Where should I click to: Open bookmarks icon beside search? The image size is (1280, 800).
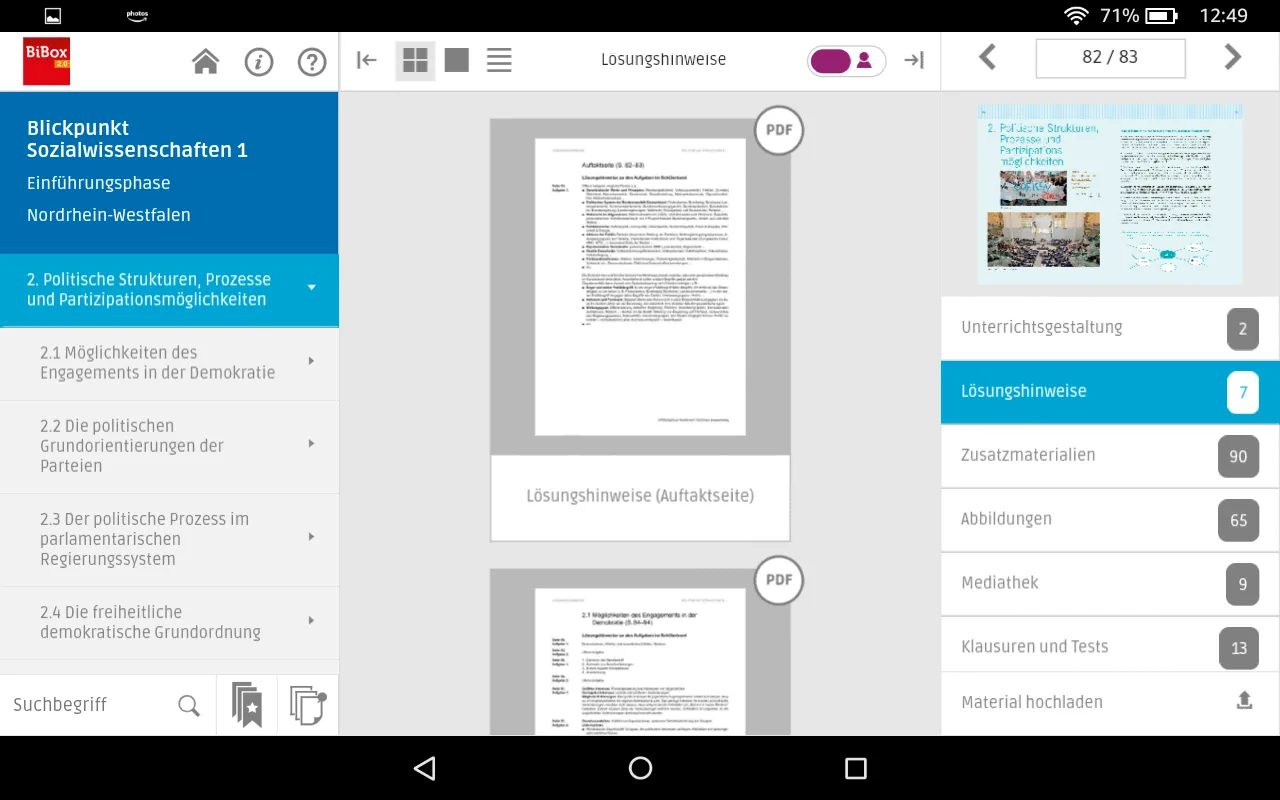pos(246,704)
